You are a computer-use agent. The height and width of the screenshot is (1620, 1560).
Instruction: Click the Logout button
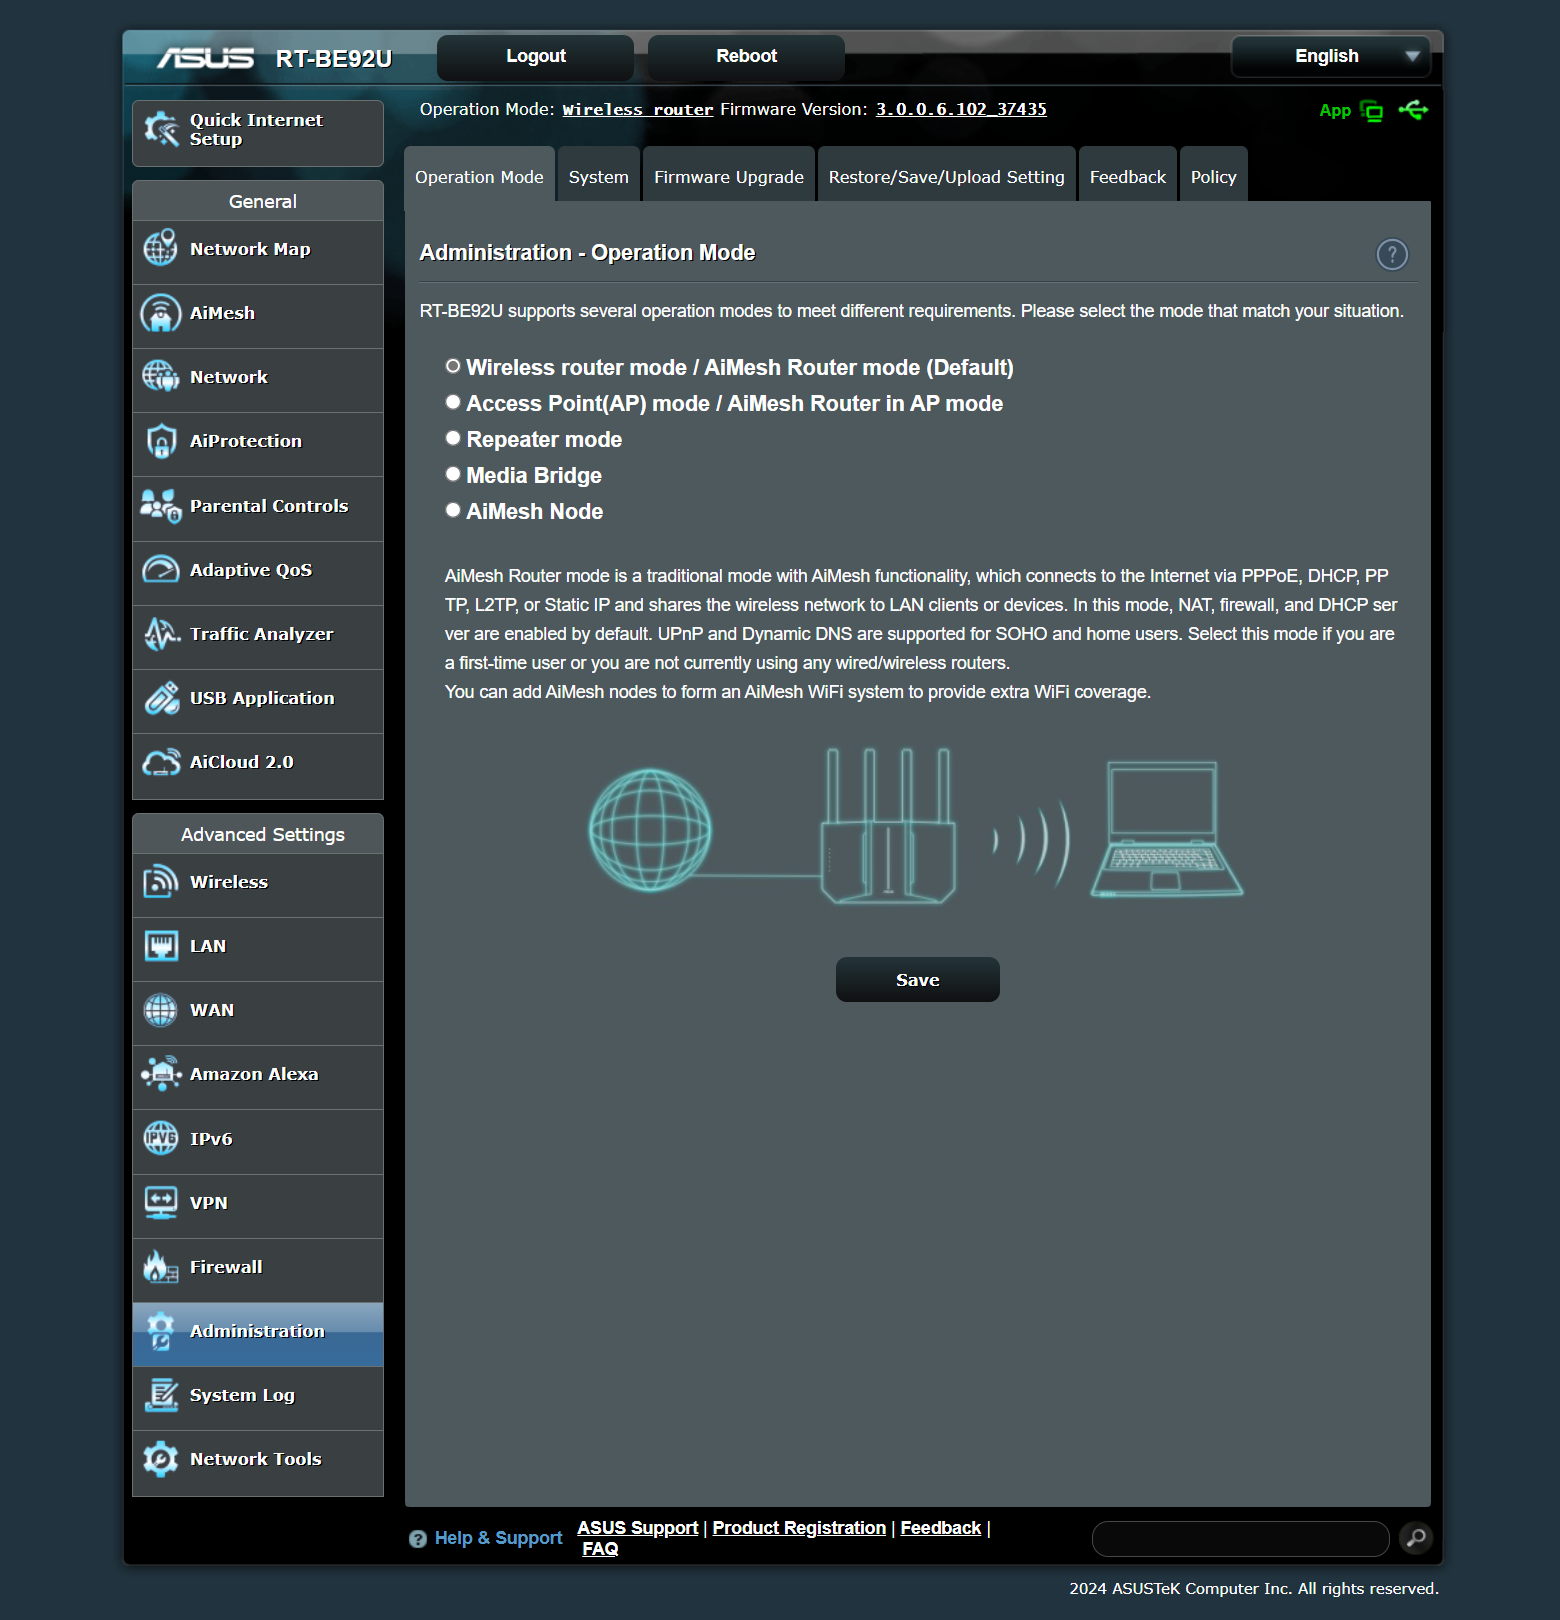tap(536, 57)
